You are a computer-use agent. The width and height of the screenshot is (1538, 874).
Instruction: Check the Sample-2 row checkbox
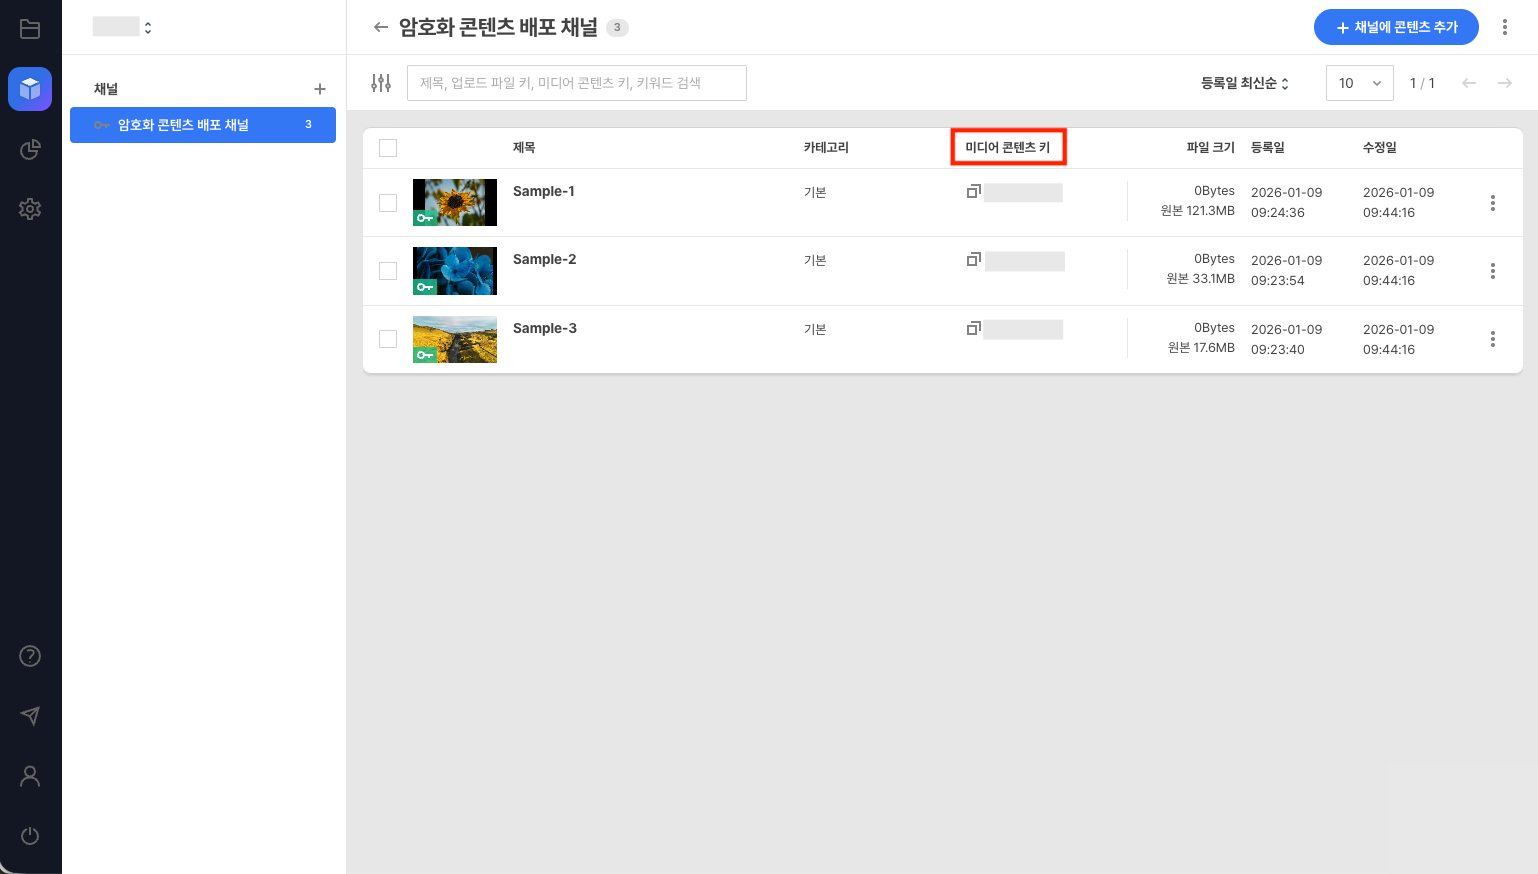(x=388, y=271)
